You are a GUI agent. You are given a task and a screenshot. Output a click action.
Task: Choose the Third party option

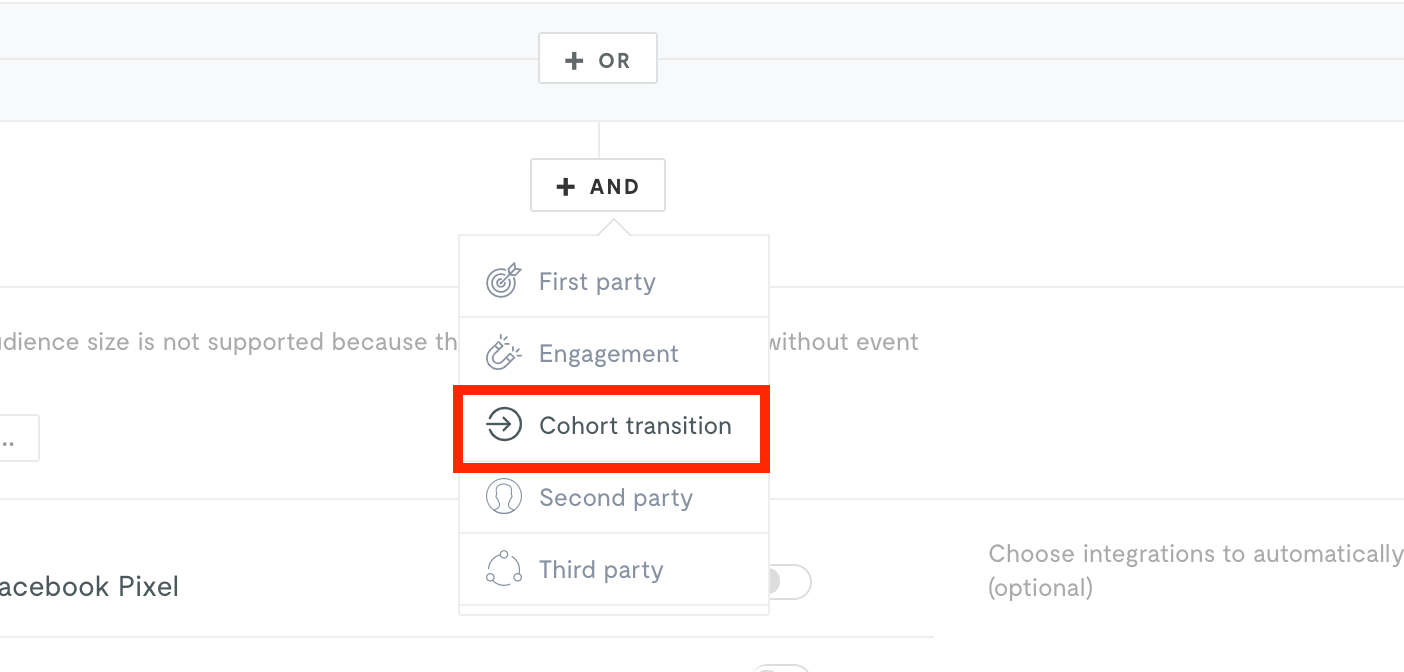[614, 570]
